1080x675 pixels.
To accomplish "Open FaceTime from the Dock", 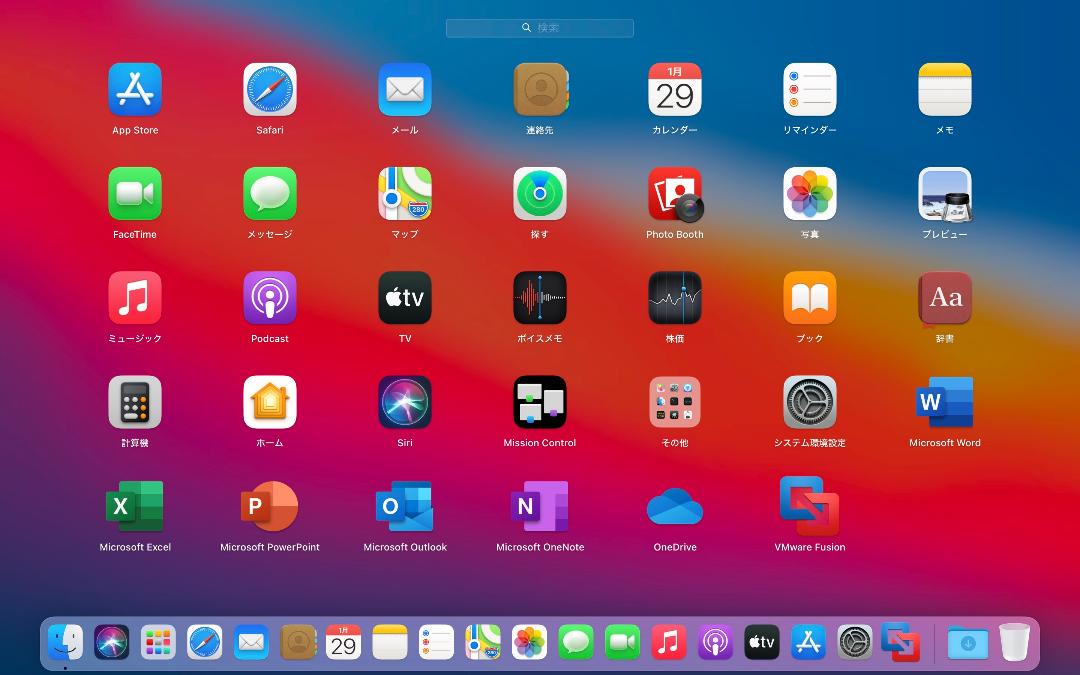I will point(623,643).
